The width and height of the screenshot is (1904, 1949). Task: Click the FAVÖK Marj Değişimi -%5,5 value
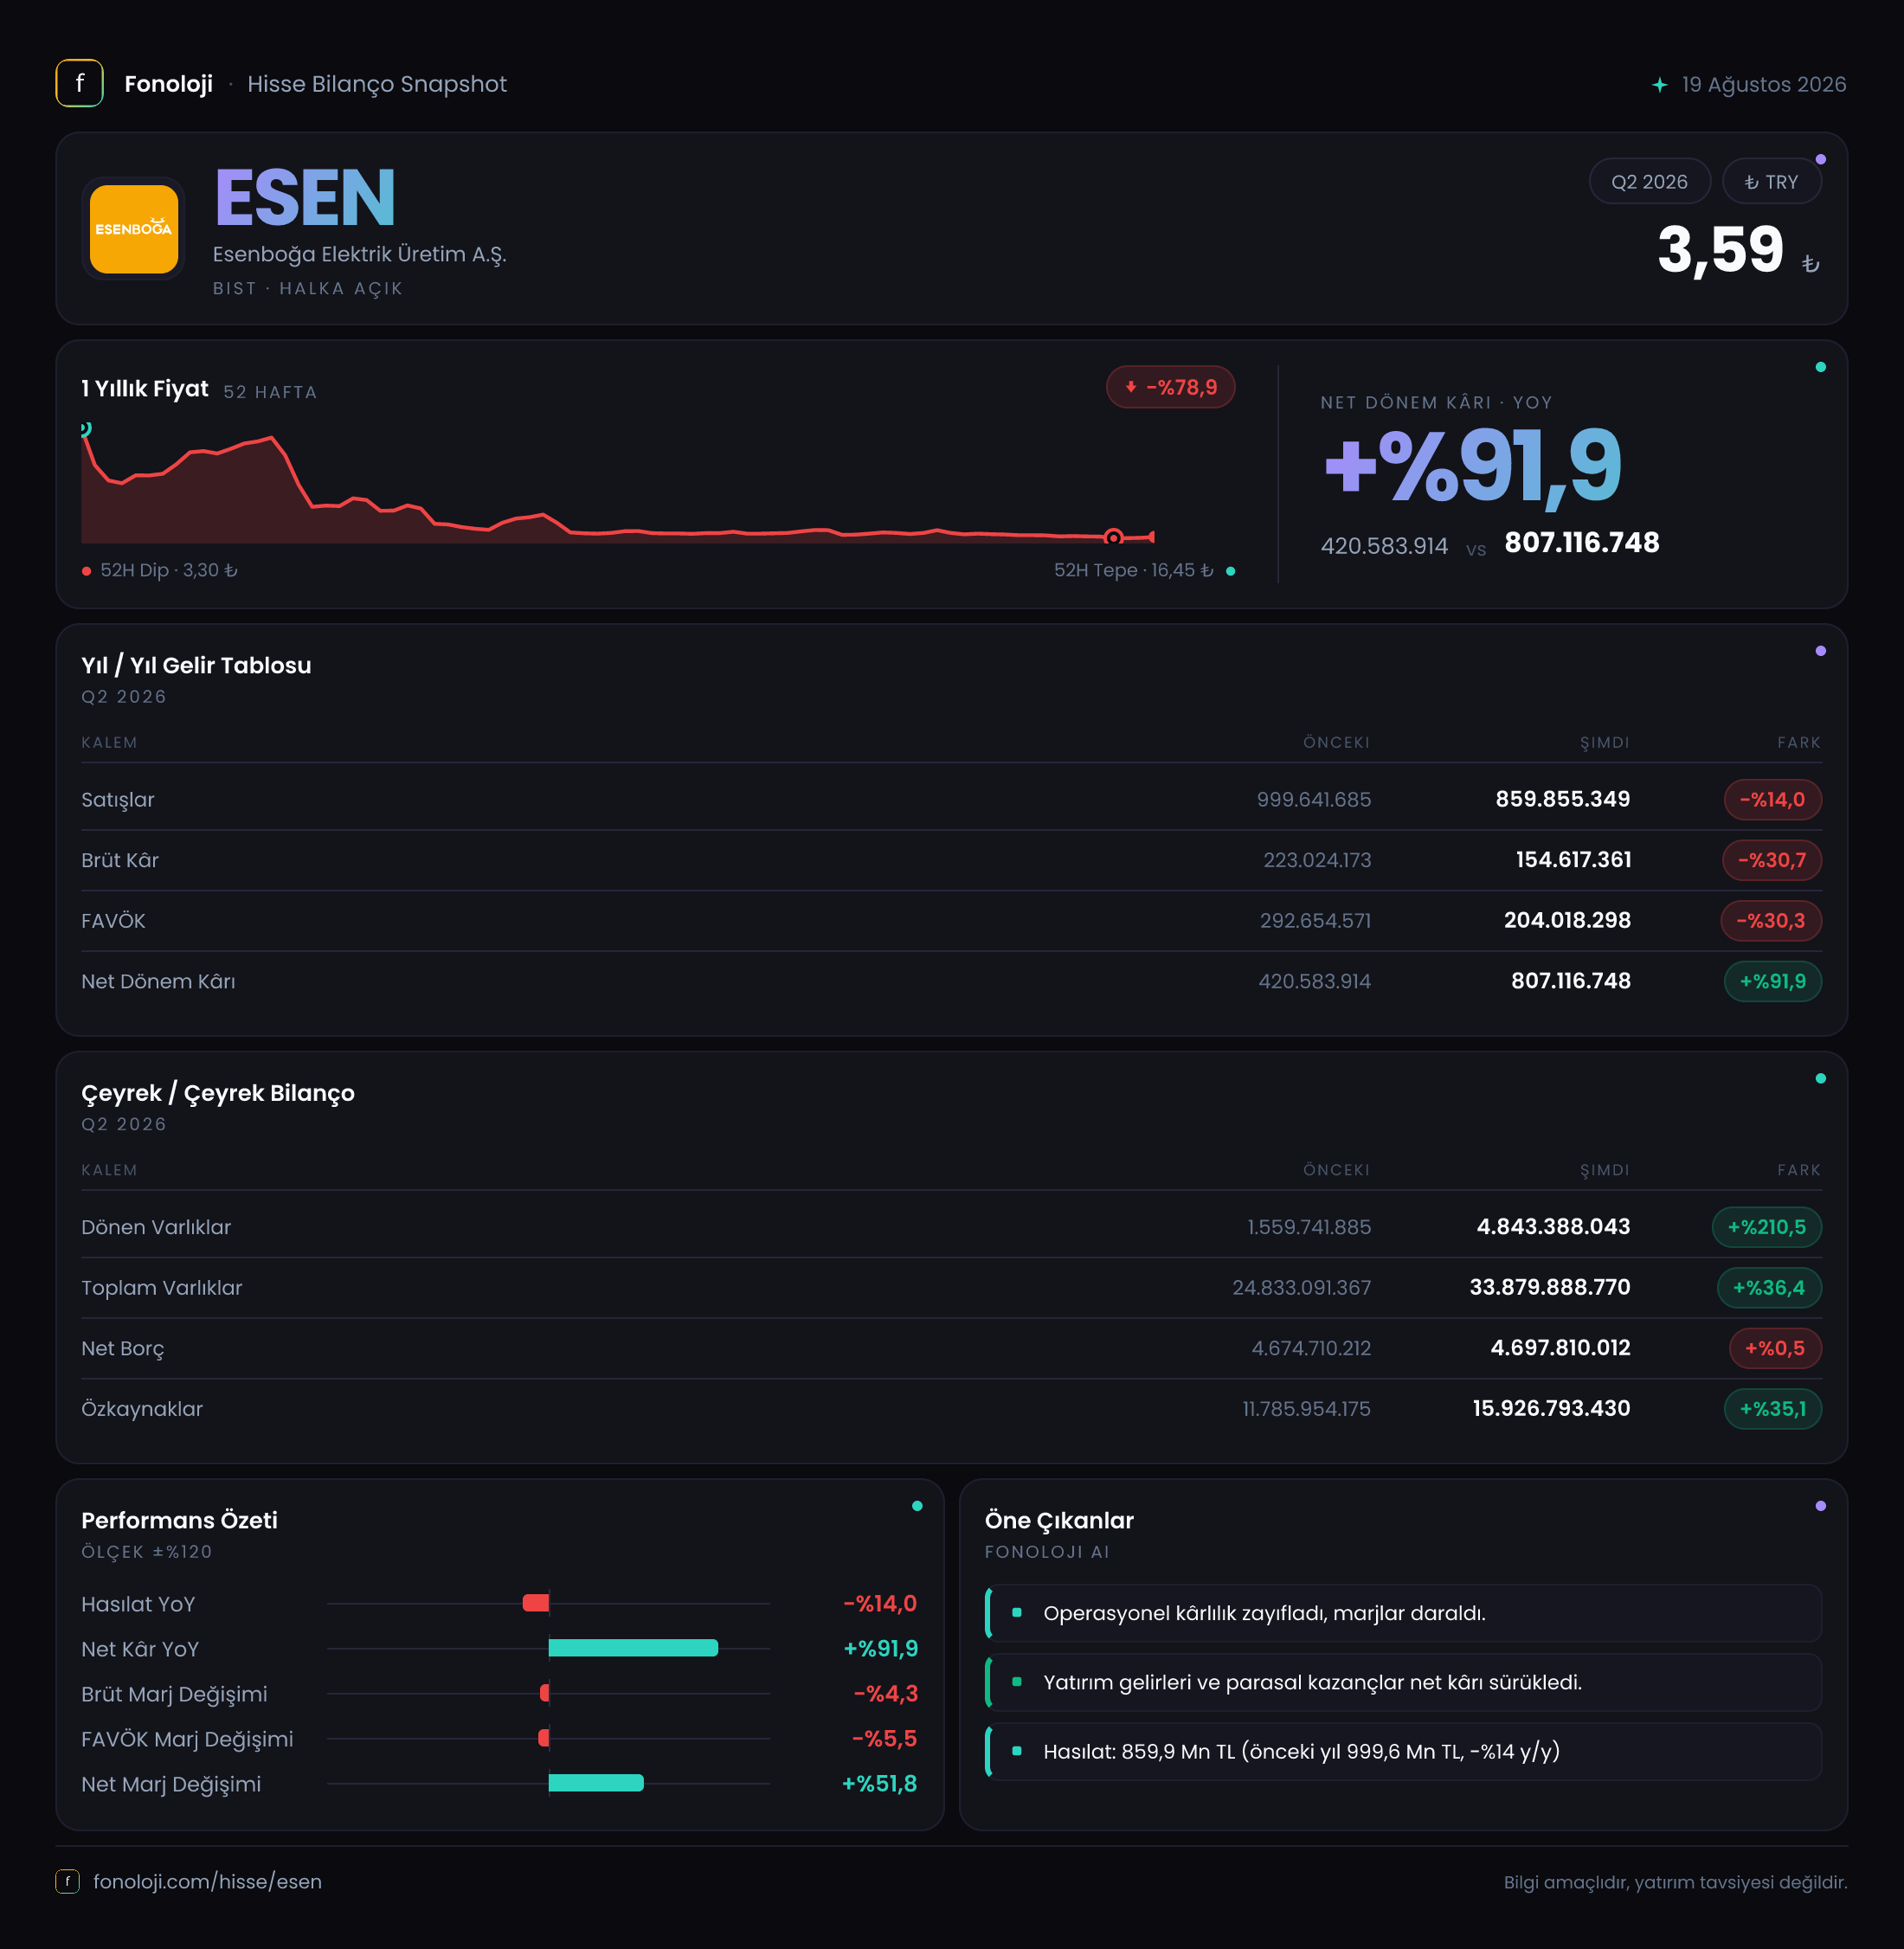884,1739
